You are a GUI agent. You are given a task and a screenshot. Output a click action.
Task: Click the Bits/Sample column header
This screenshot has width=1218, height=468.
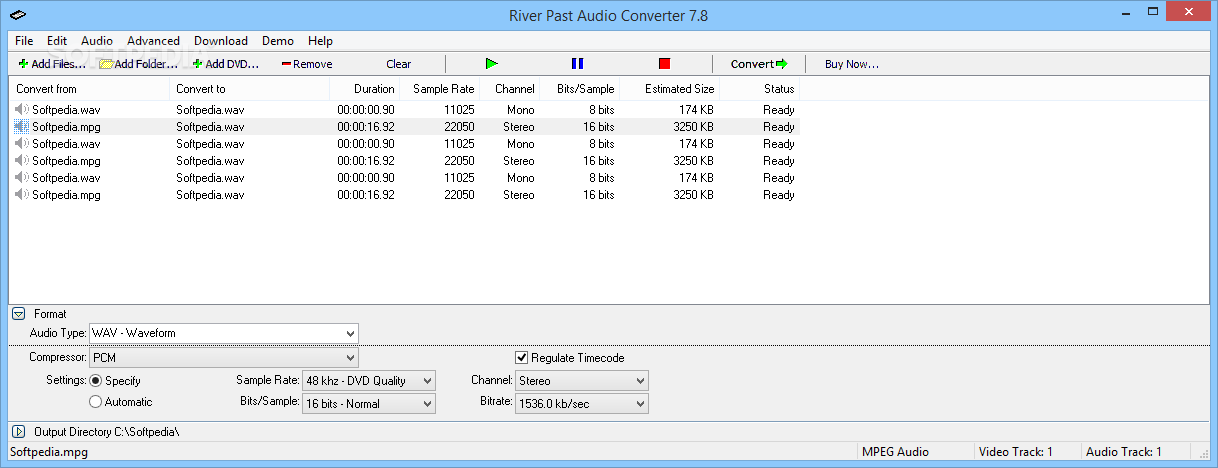(x=579, y=89)
